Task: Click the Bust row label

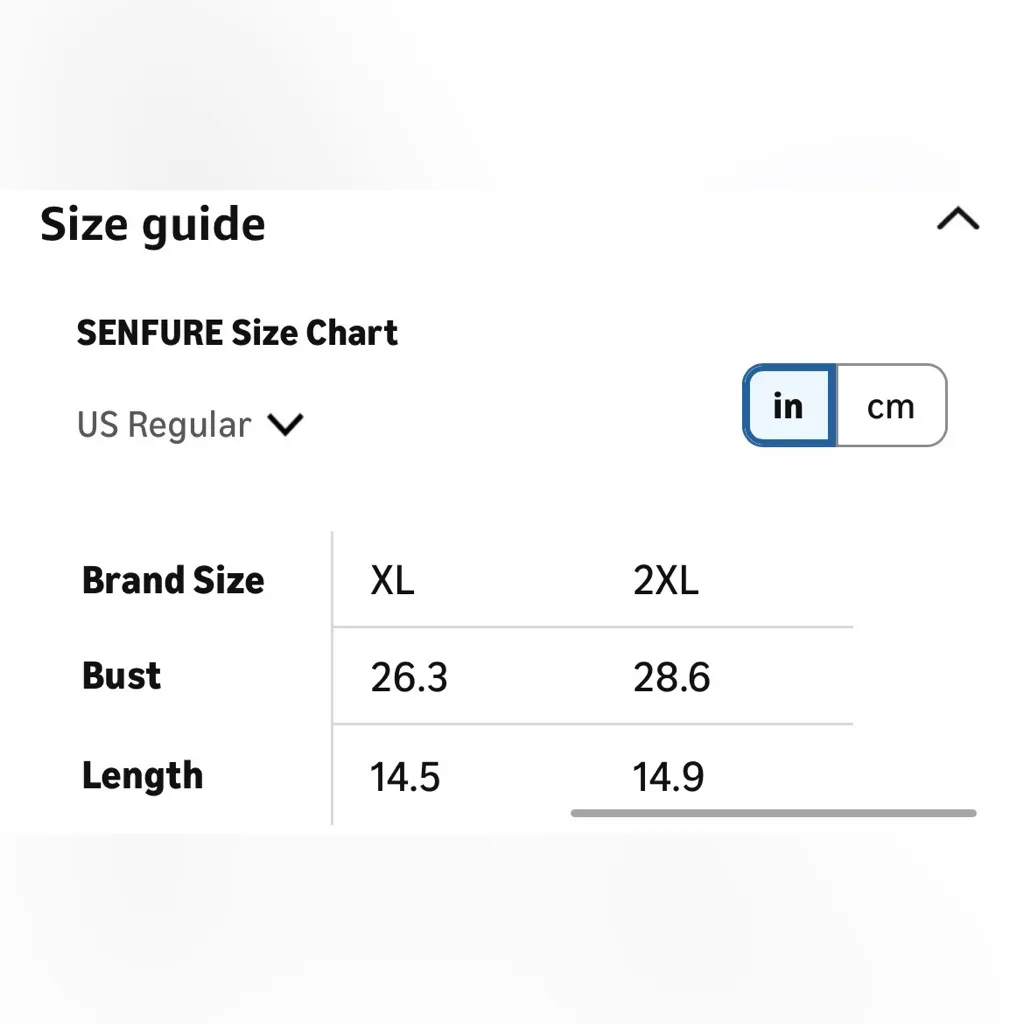Action: coord(121,676)
